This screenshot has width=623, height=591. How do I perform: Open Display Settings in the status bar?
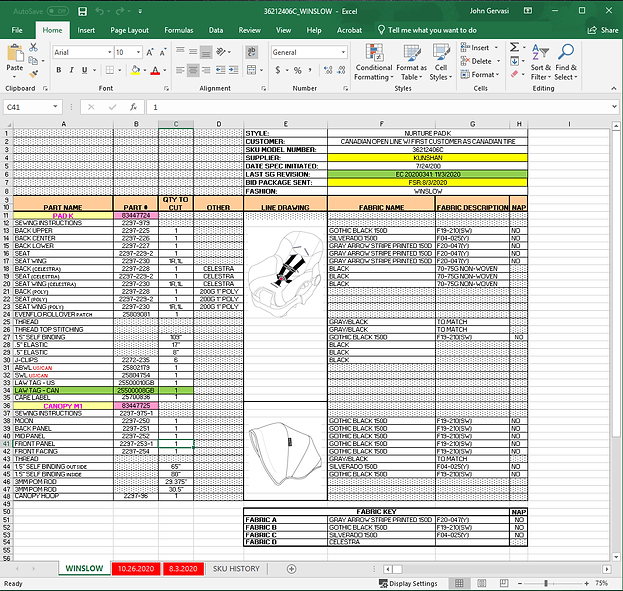coord(408,583)
